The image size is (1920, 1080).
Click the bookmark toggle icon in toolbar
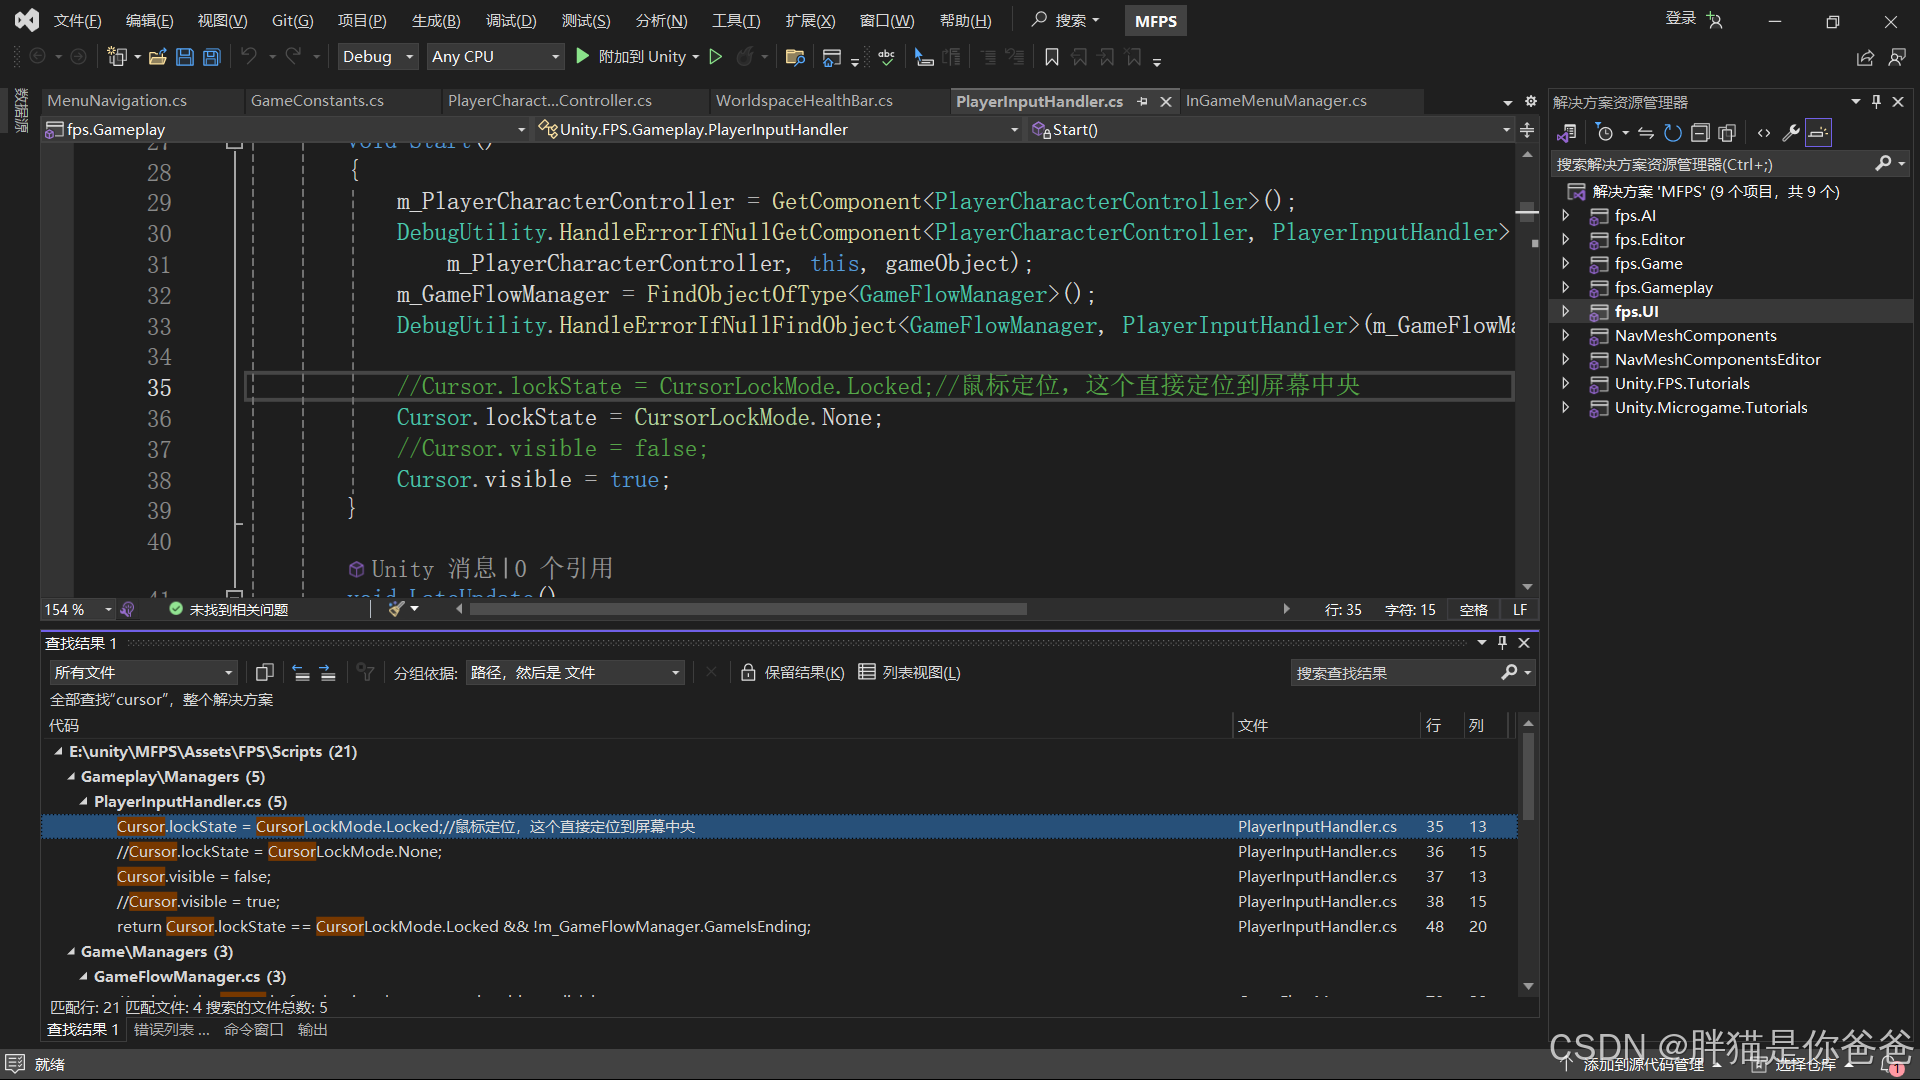[1051, 57]
